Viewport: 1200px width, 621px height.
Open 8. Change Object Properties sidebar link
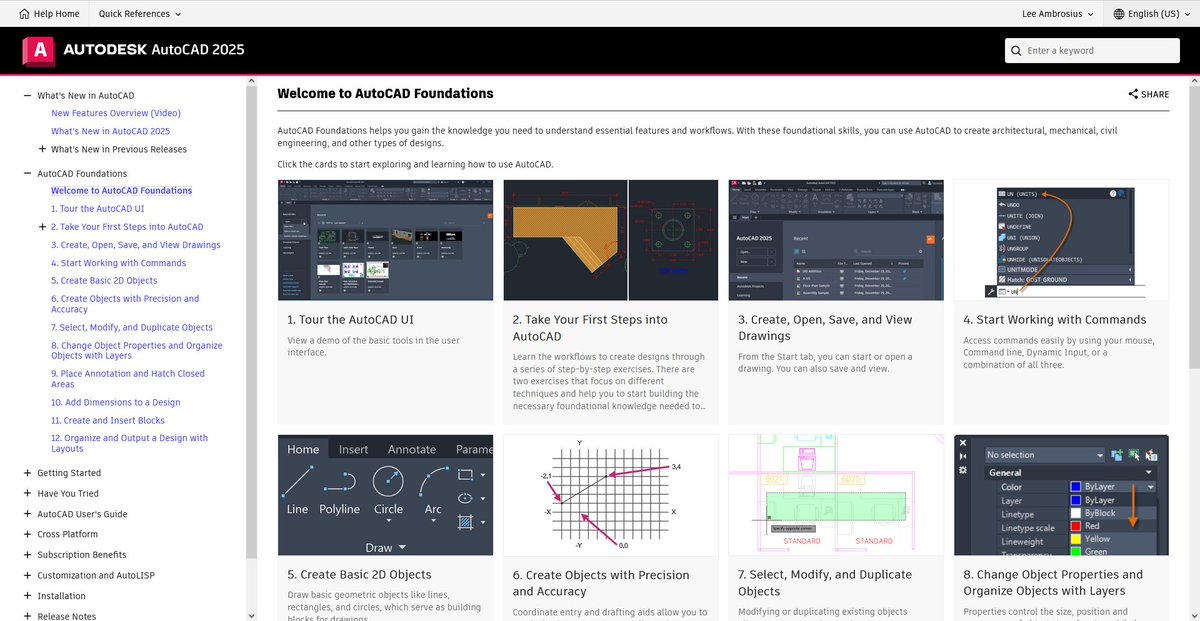click(x=137, y=350)
